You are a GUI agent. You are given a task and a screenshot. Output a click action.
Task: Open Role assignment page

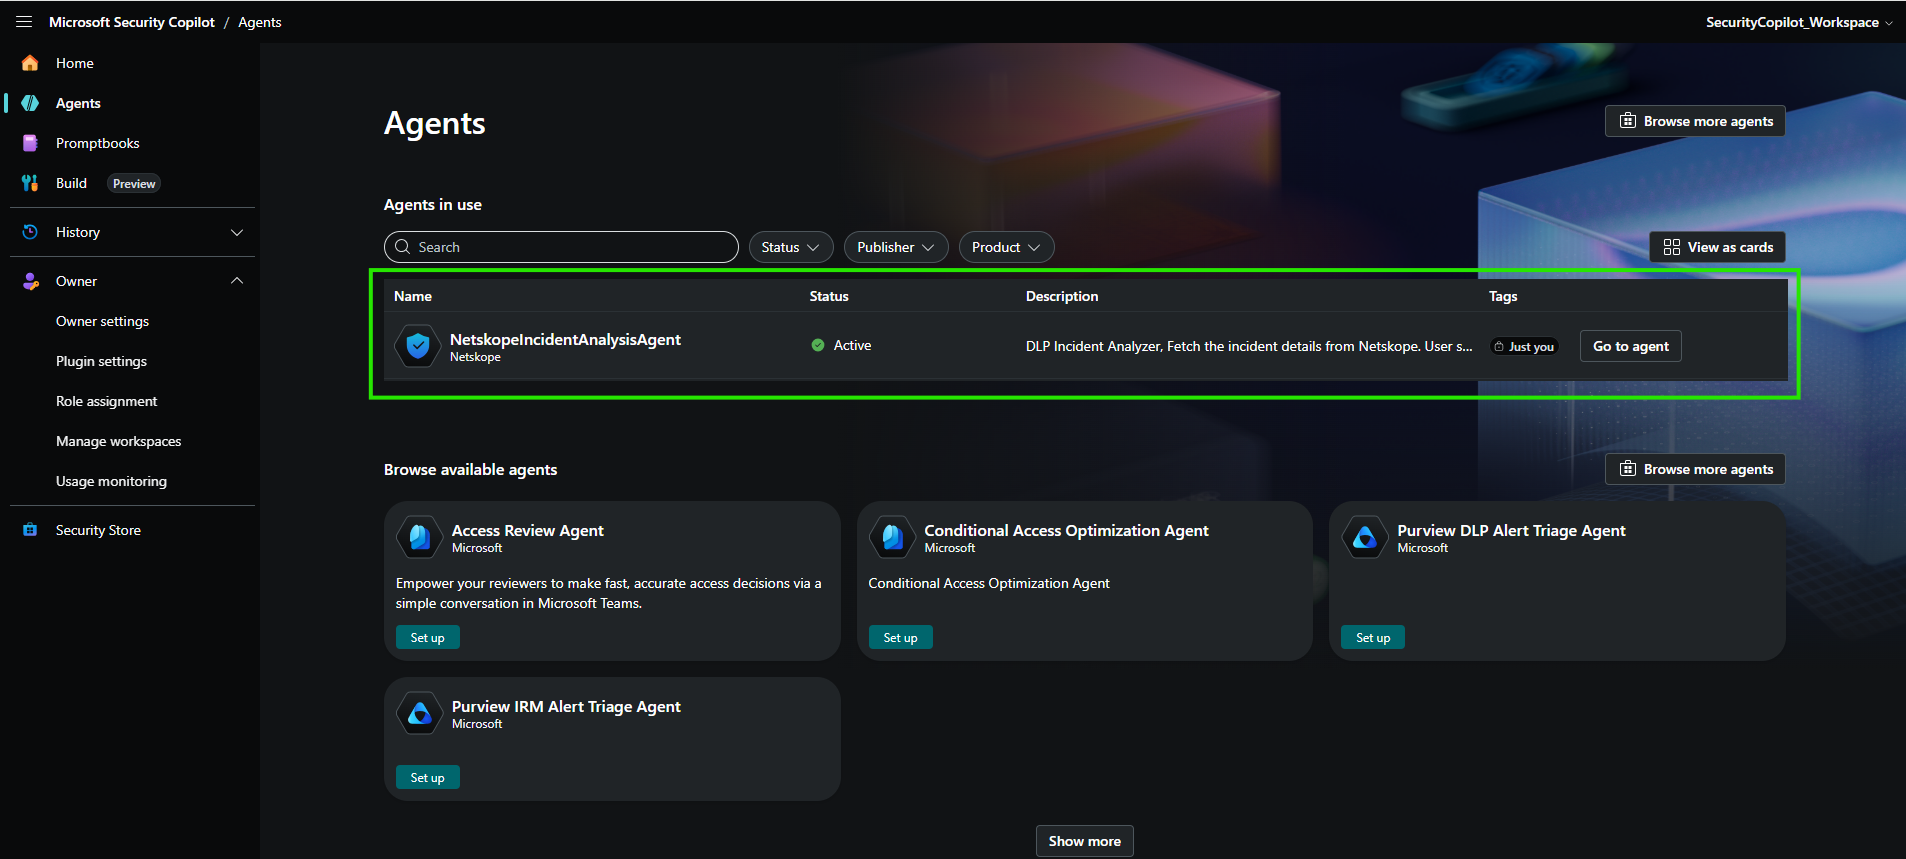tap(106, 401)
